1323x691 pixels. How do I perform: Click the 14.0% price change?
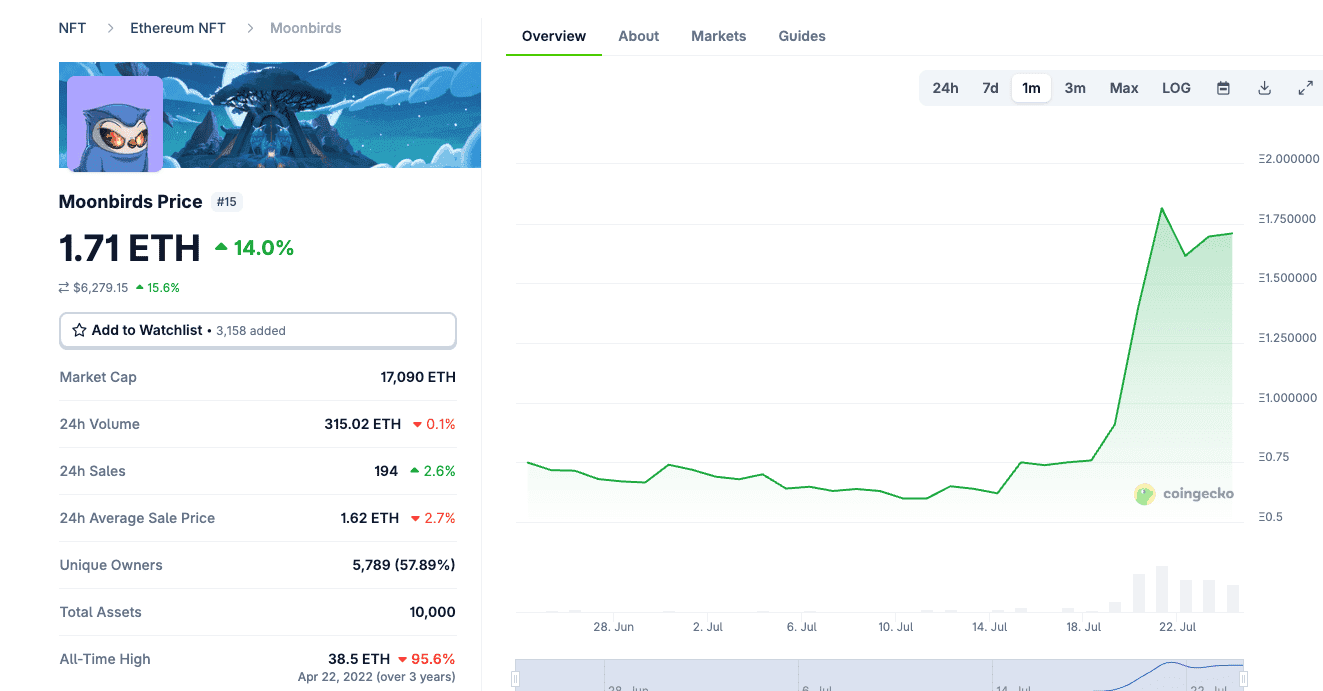coord(255,248)
